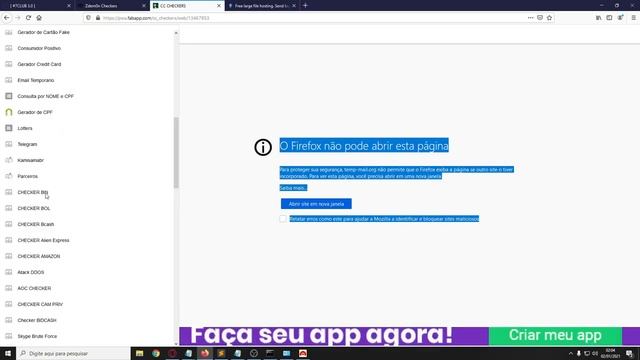Click scroll up arrow of sidebar

click(176, 33)
